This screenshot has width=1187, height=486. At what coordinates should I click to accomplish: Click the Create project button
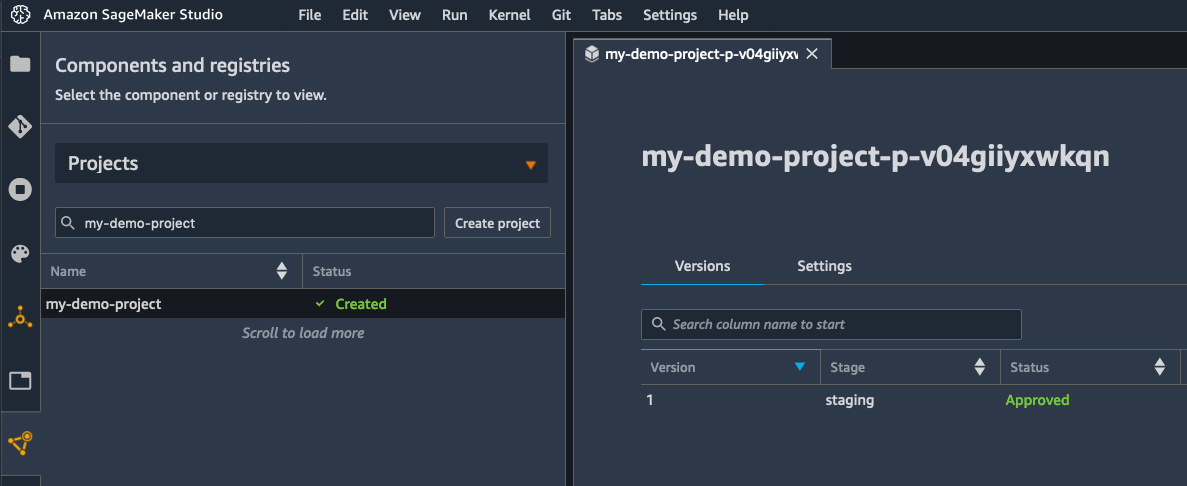(497, 223)
